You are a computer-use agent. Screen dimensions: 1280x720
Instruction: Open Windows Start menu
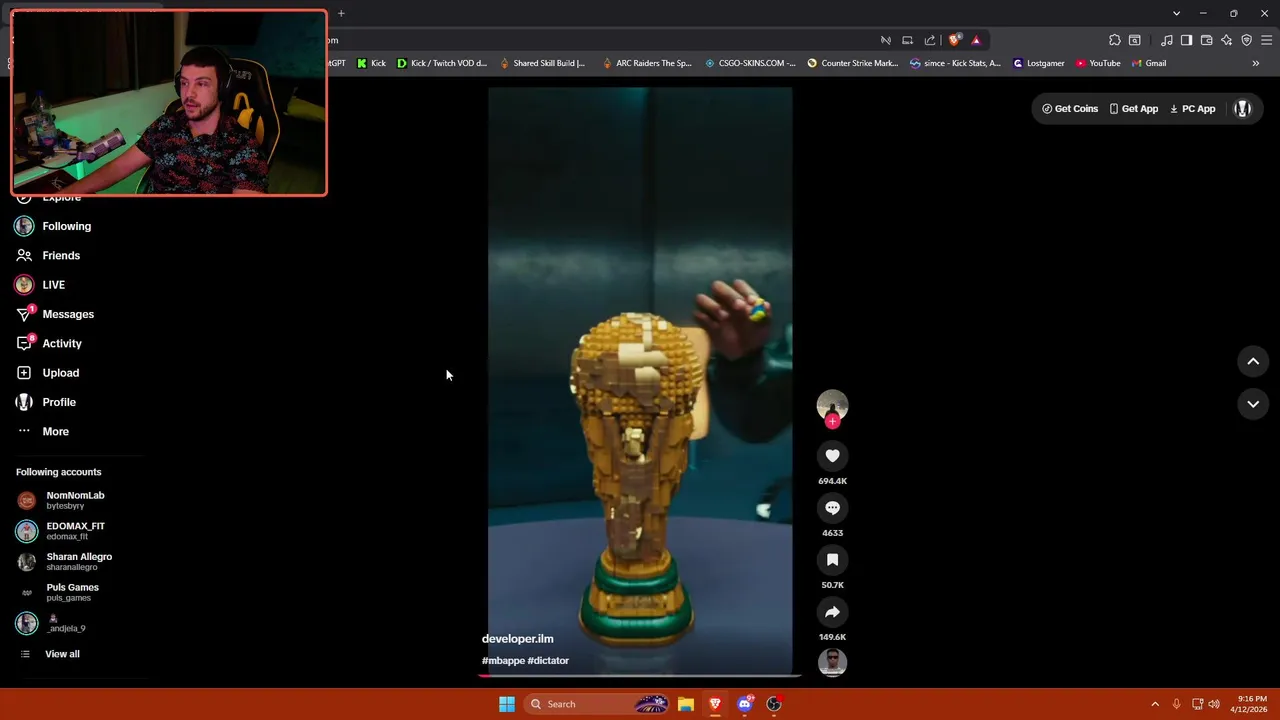pos(507,704)
